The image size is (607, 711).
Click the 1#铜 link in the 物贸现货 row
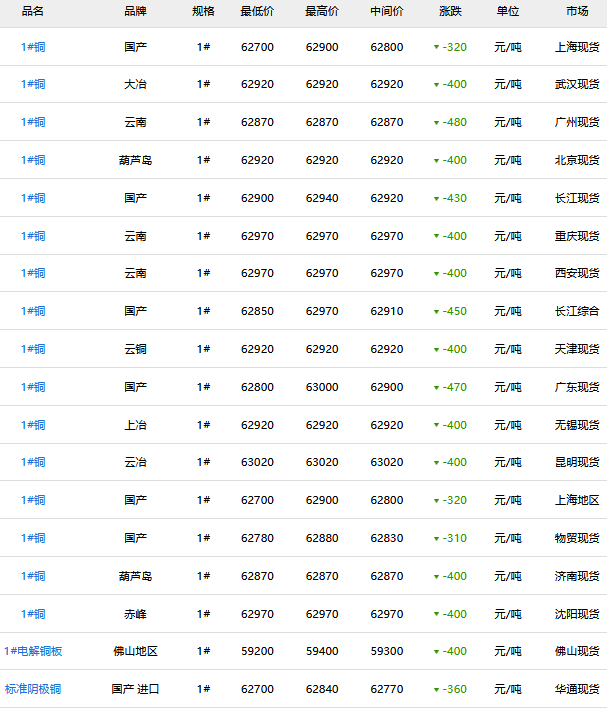coord(33,538)
